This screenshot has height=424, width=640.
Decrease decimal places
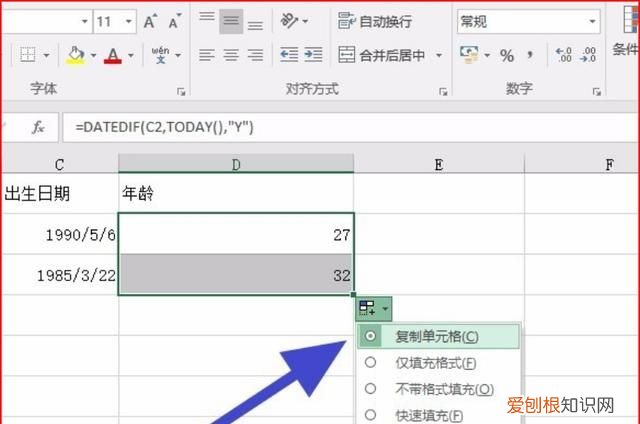(588, 55)
